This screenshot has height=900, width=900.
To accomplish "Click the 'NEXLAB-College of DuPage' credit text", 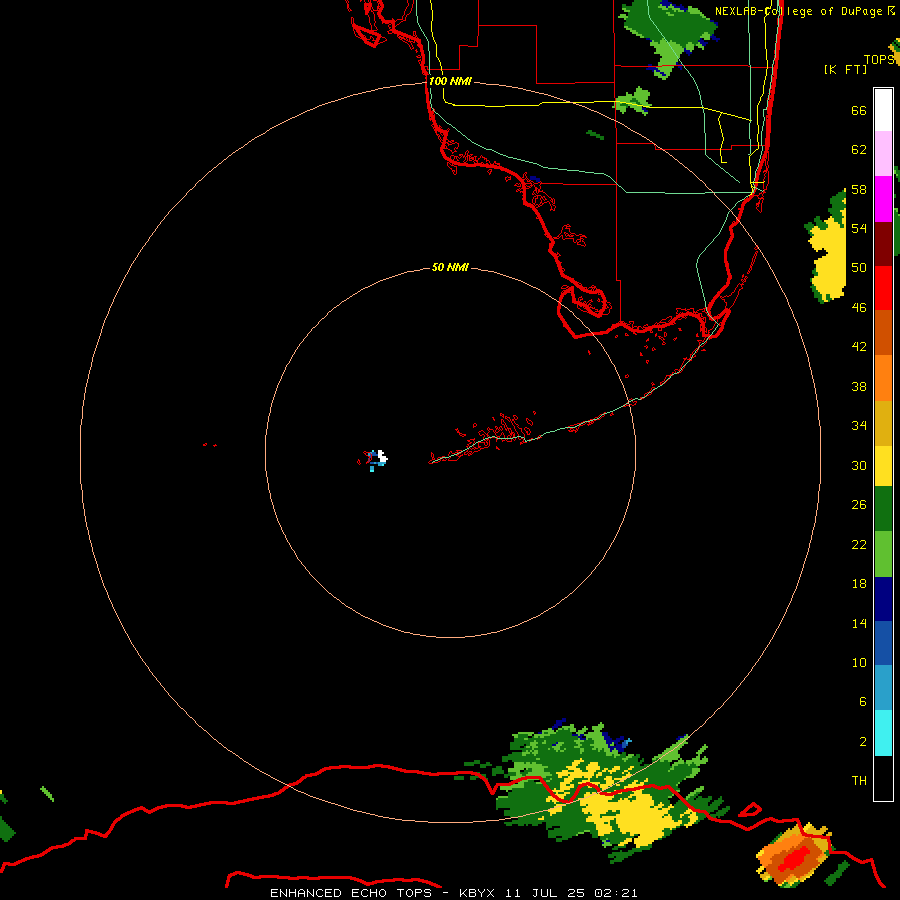I will coord(798,11).
